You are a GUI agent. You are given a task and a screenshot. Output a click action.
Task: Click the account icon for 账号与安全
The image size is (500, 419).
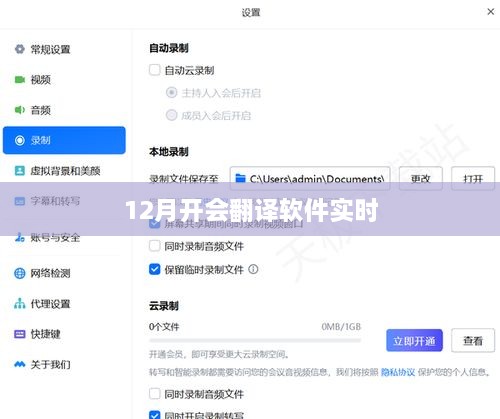[x=20, y=237]
